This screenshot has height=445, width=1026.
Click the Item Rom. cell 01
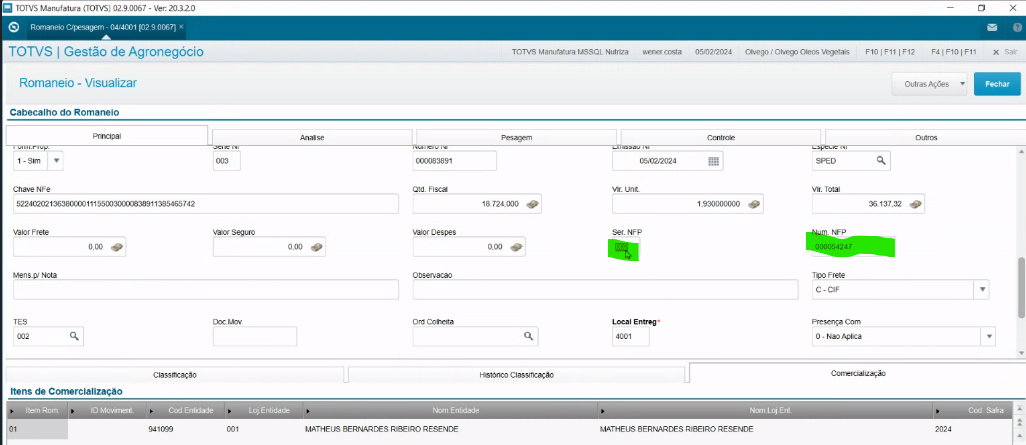tap(37, 429)
